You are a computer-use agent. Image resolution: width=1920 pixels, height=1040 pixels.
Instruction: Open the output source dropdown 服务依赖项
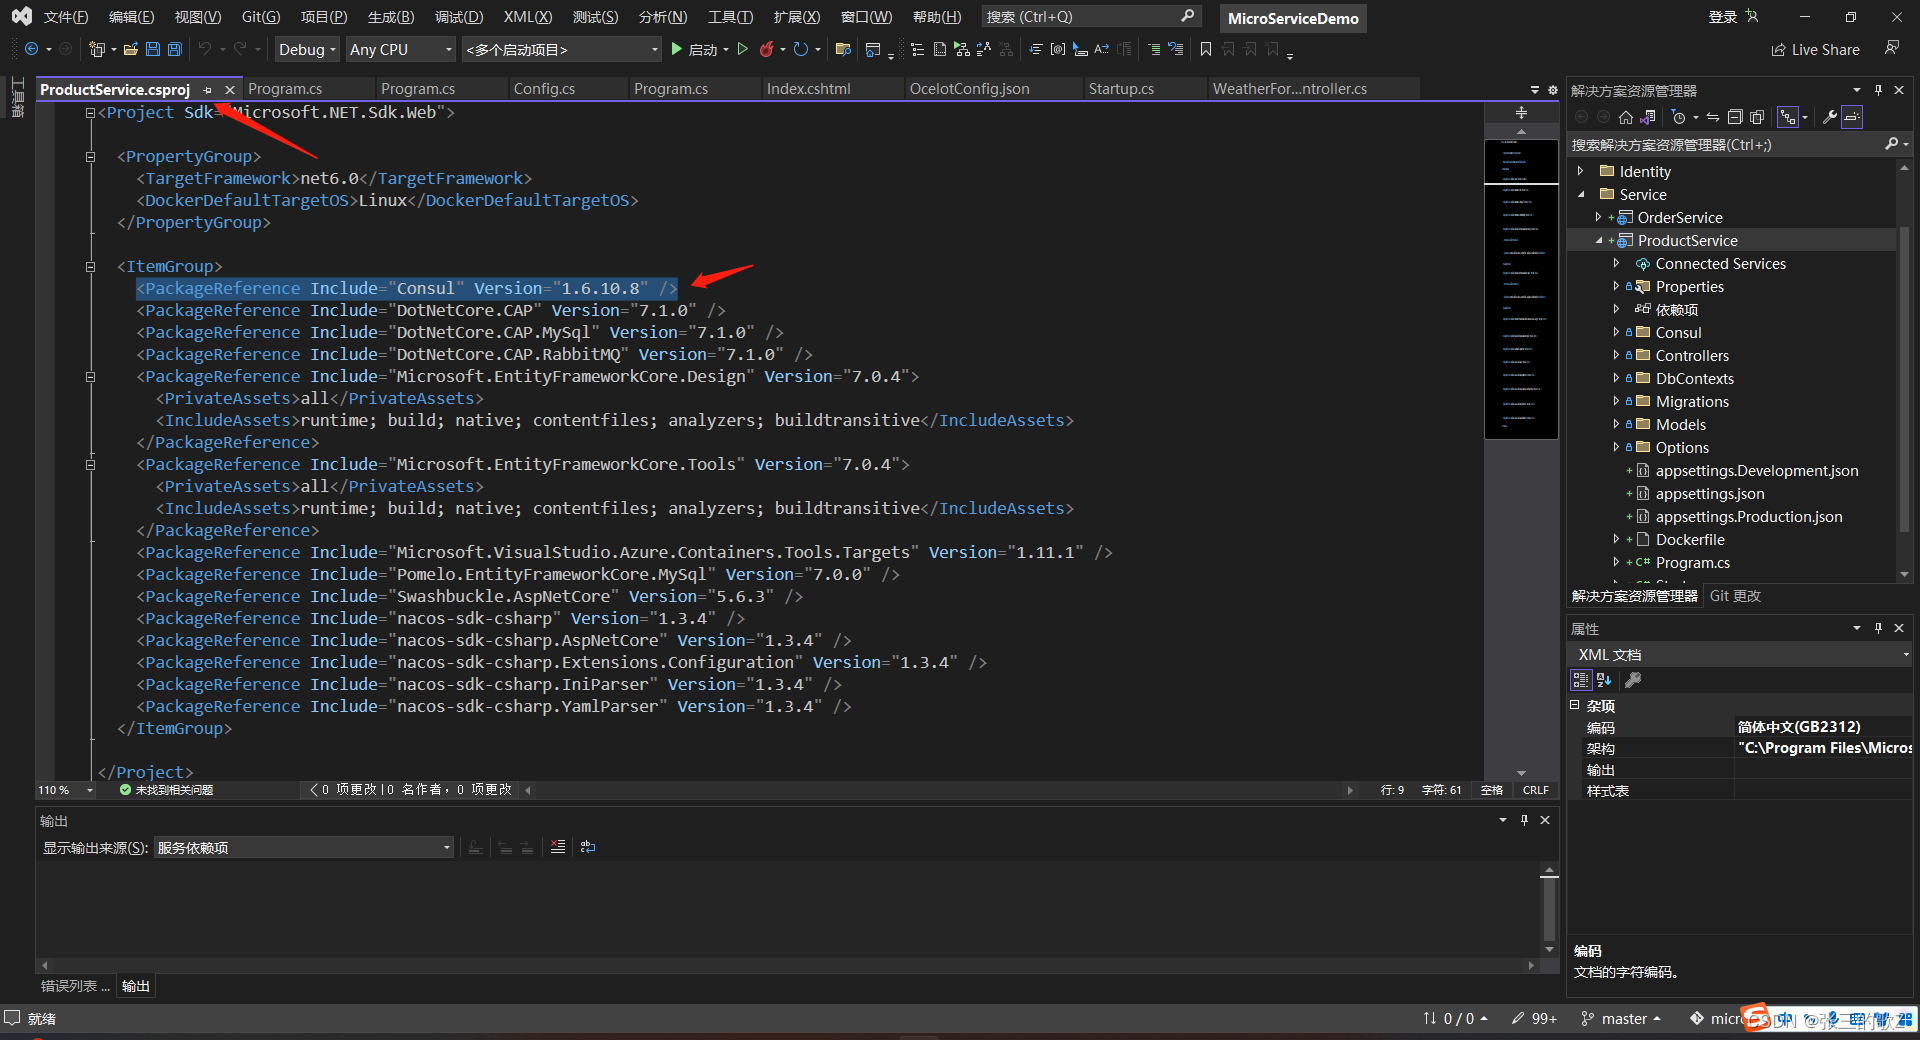pos(304,847)
